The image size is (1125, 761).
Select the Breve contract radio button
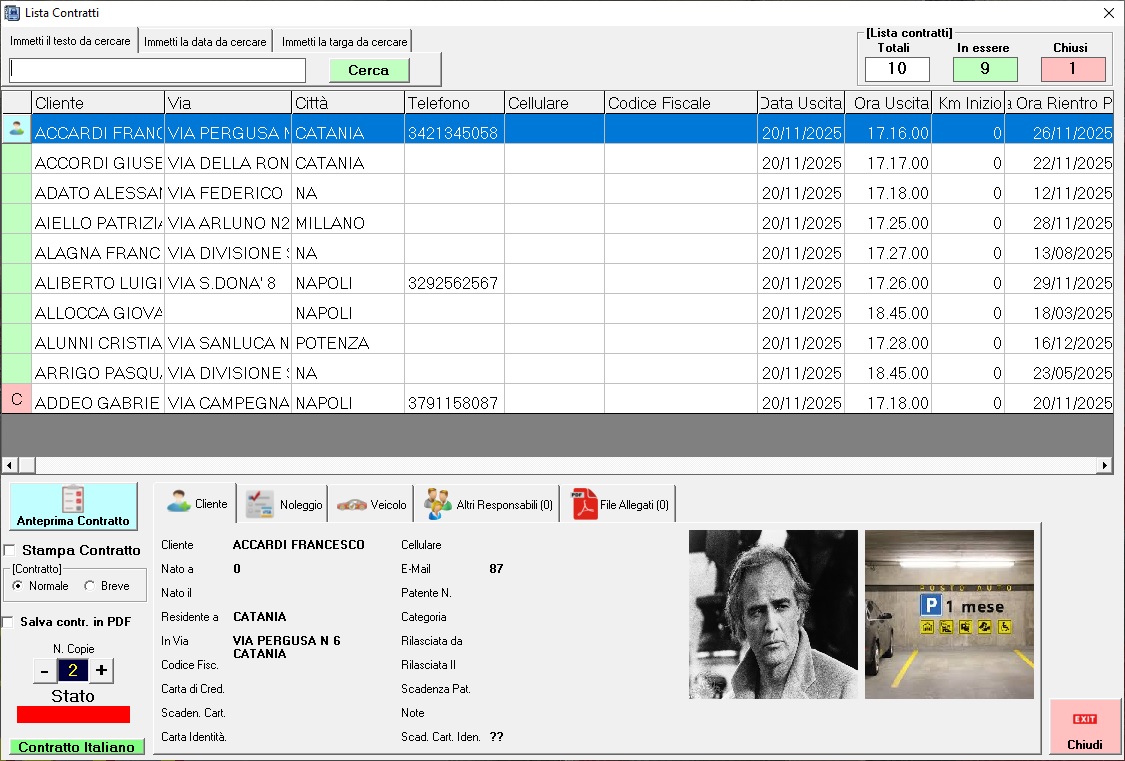click(90, 586)
